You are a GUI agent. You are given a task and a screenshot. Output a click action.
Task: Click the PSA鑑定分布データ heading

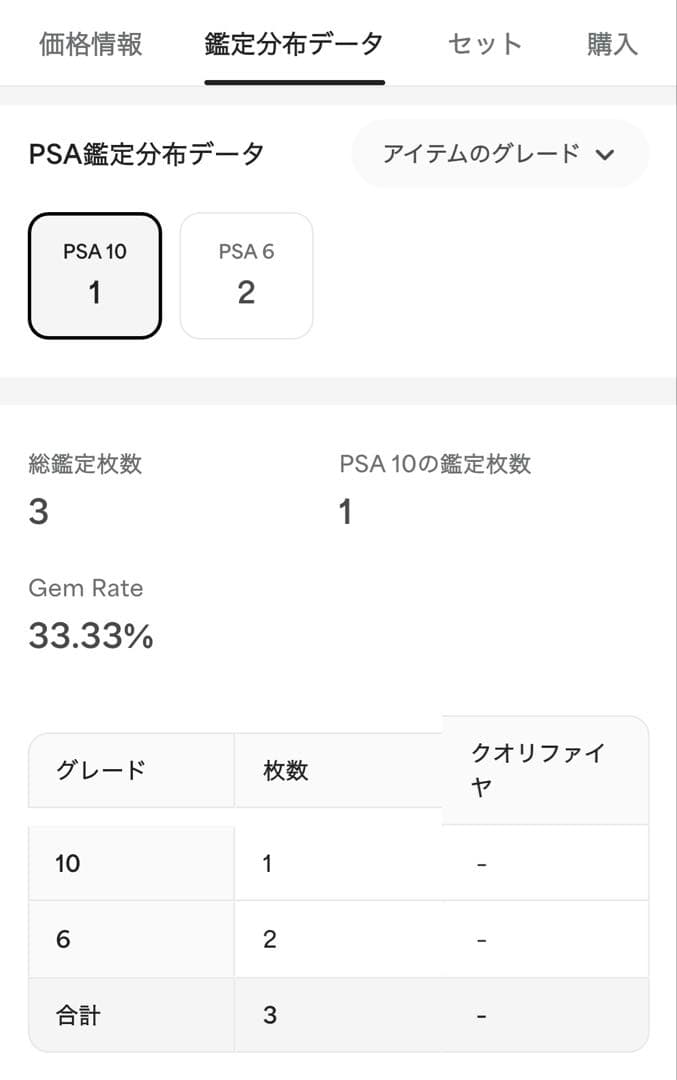[147, 154]
